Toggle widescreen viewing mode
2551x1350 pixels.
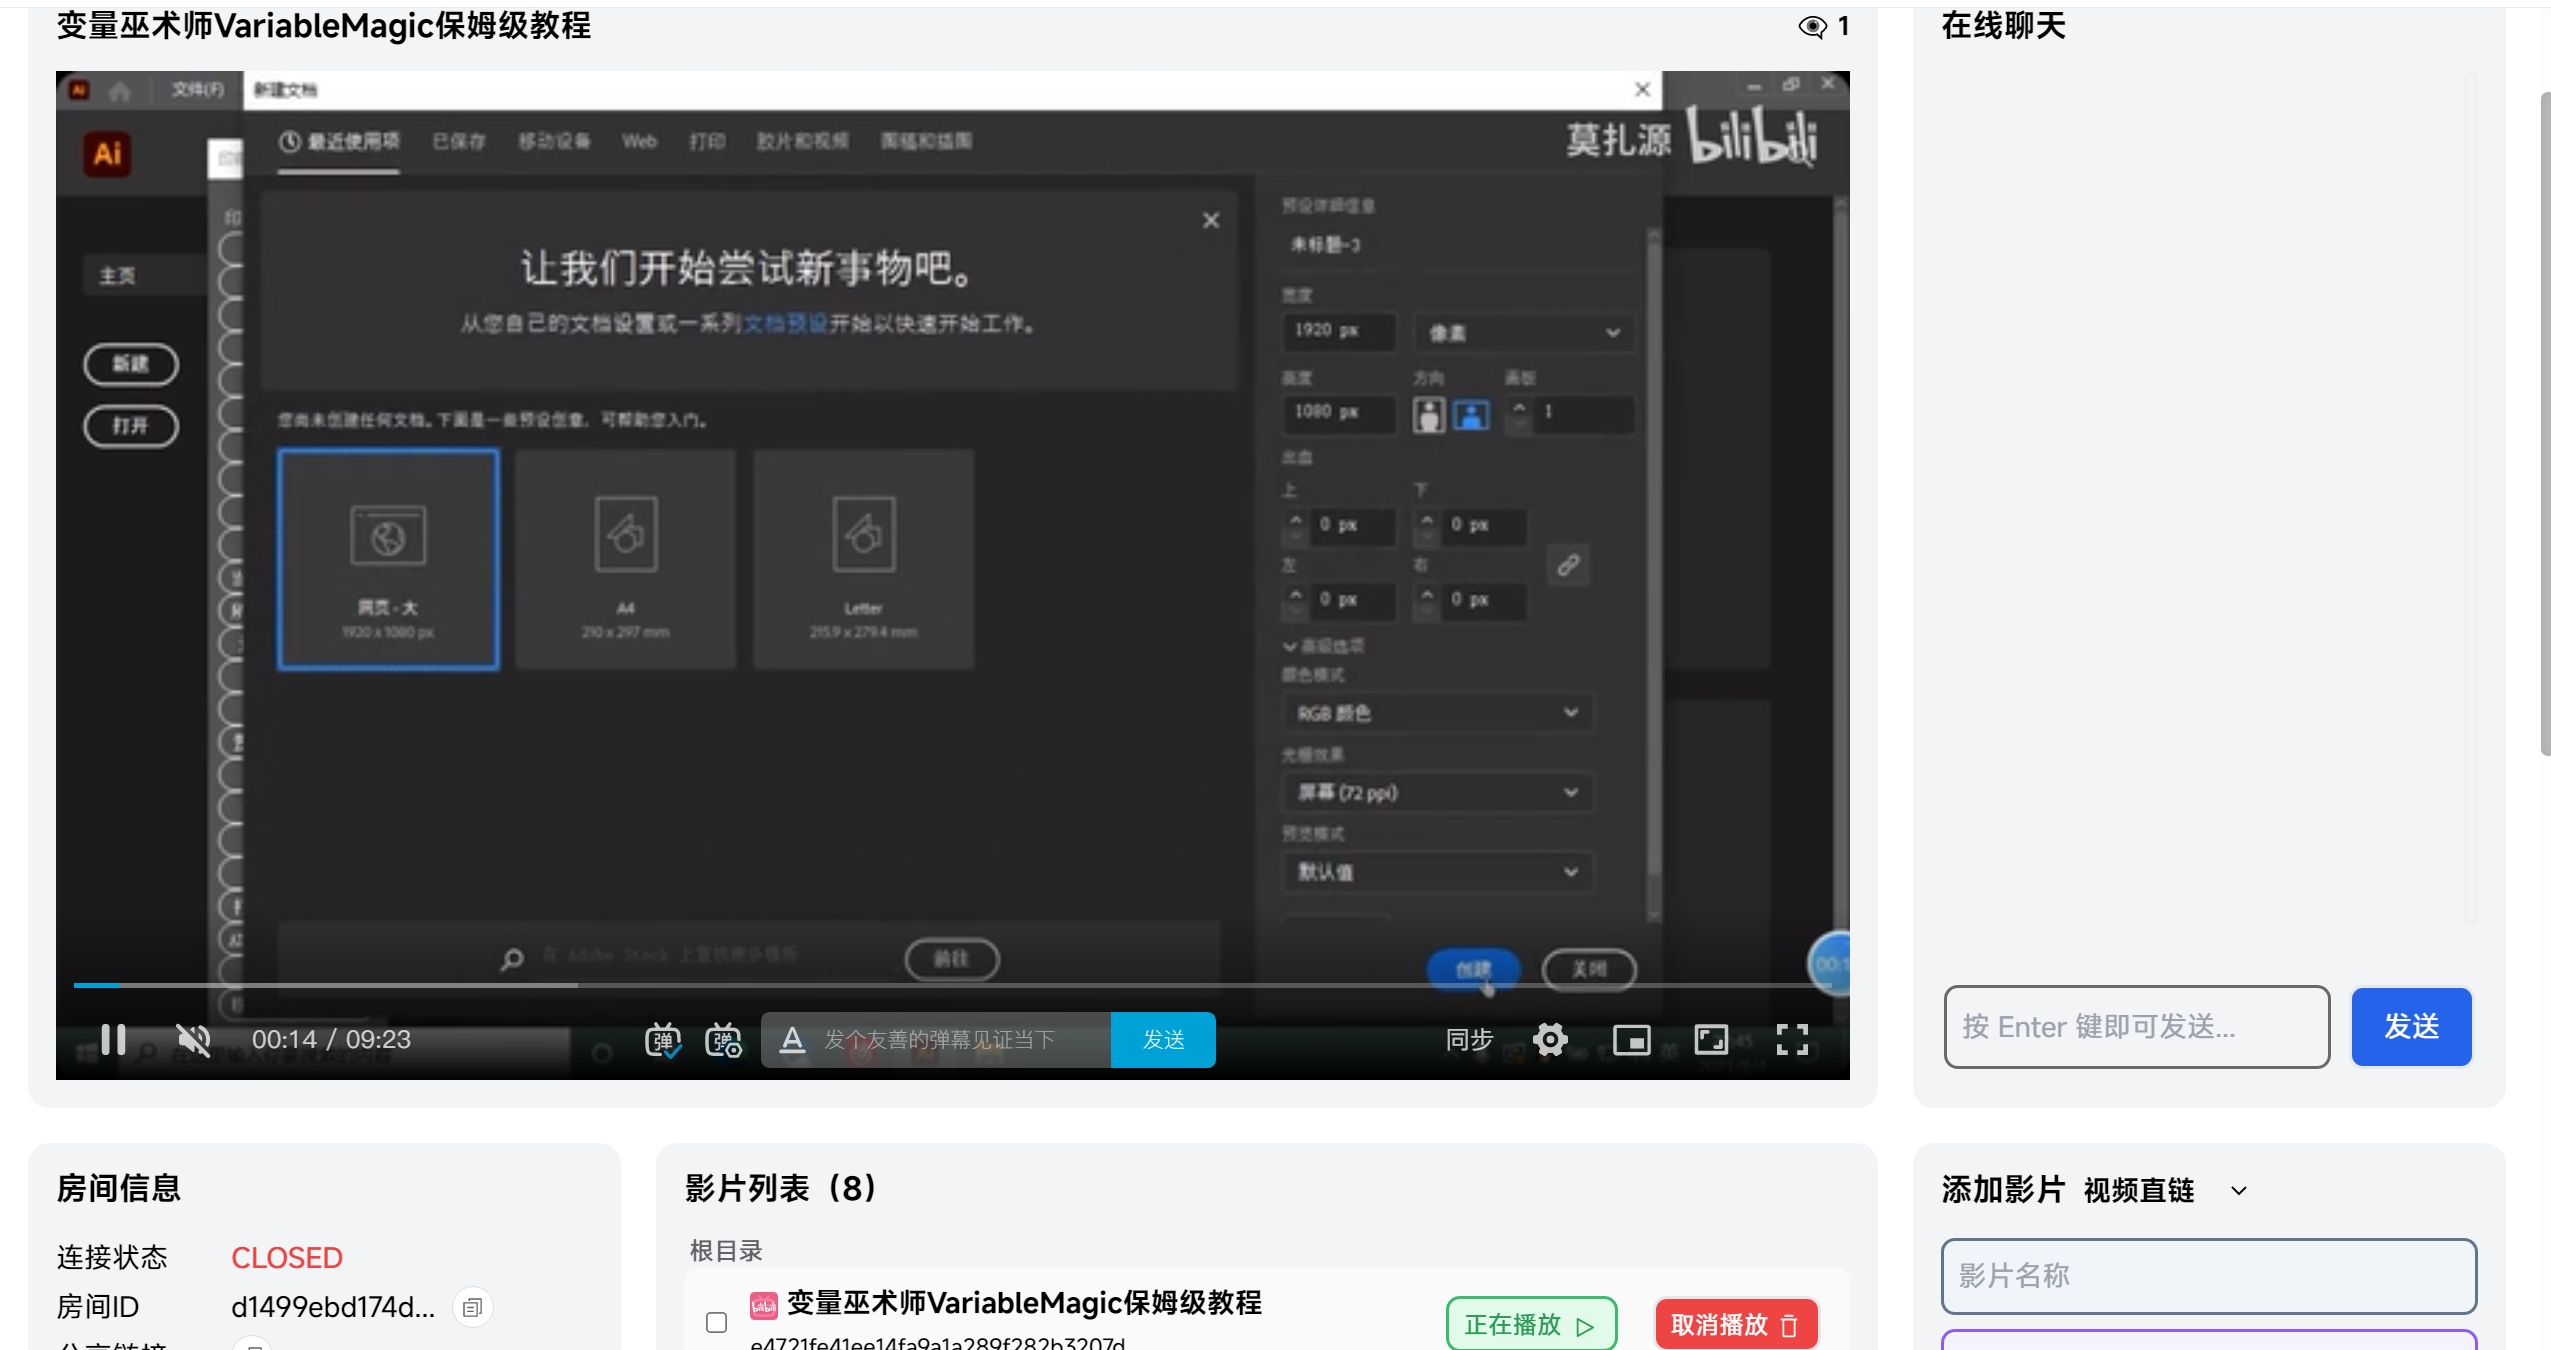(1711, 1040)
